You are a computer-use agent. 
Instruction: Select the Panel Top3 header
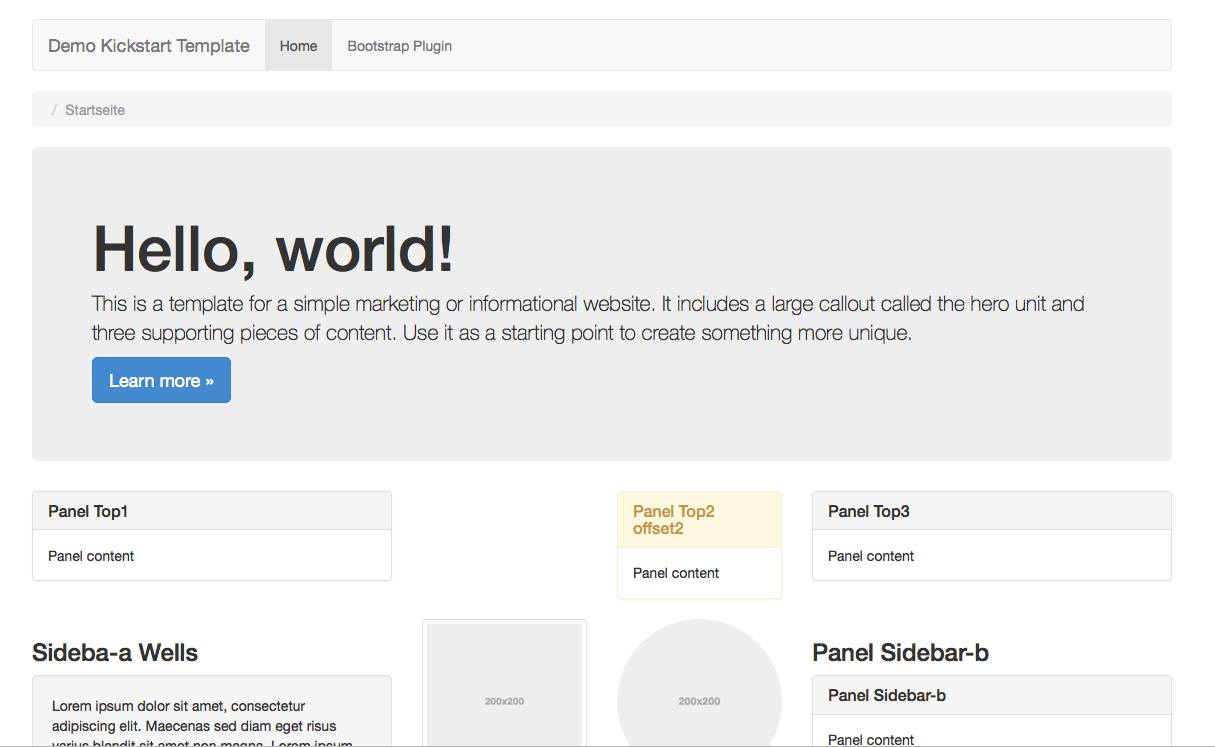pos(990,511)
